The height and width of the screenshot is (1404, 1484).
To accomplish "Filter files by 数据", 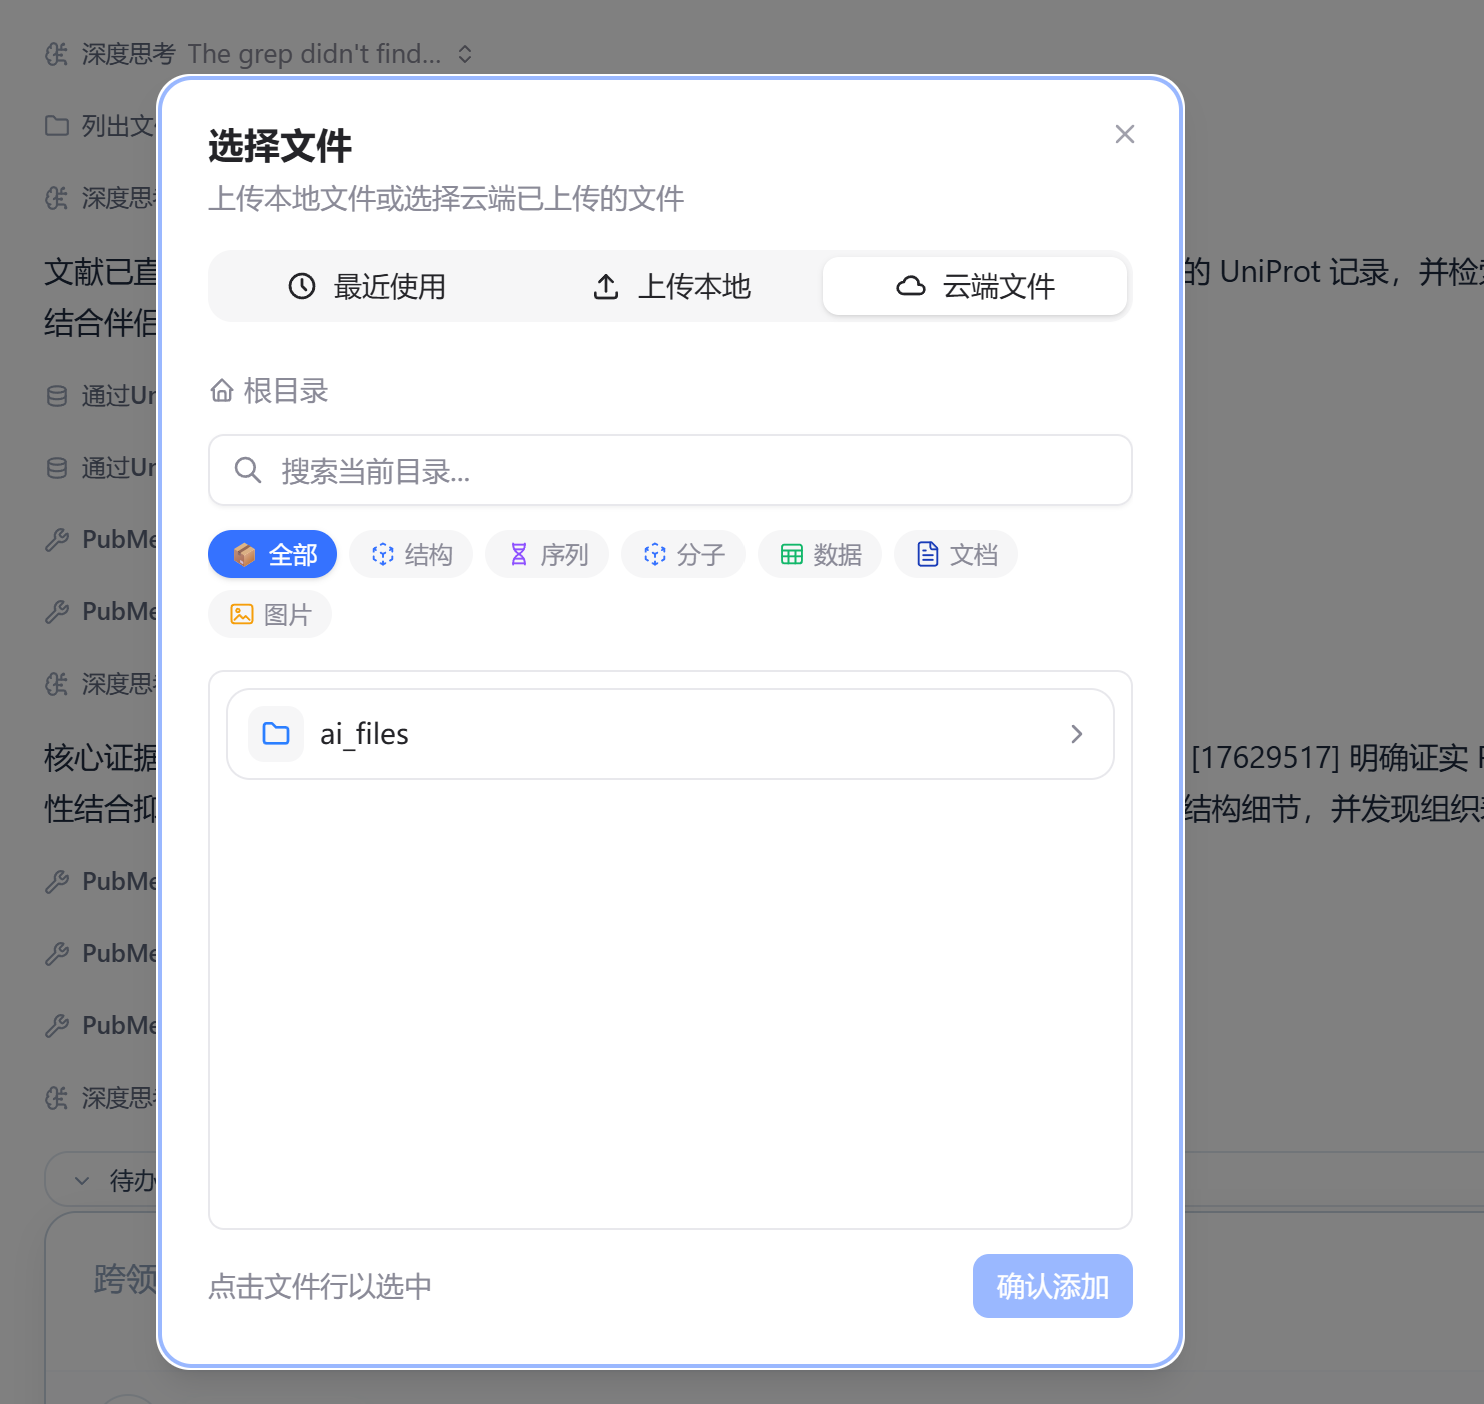I will [x=820, y=554].
